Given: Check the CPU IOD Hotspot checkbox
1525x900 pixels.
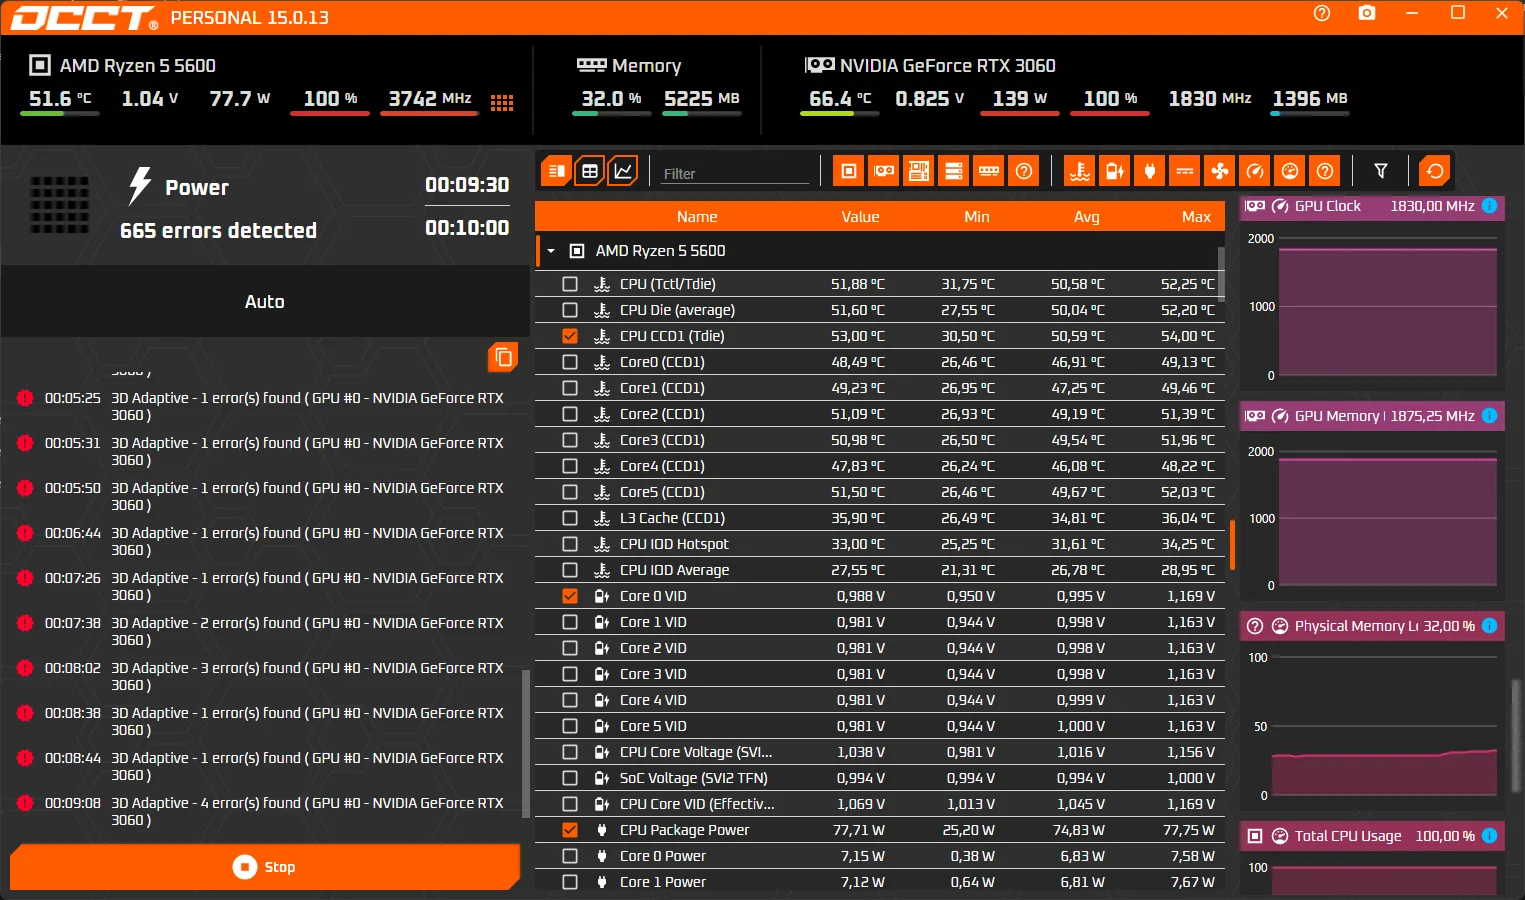Looking at the screenshot, I should 570,544.
